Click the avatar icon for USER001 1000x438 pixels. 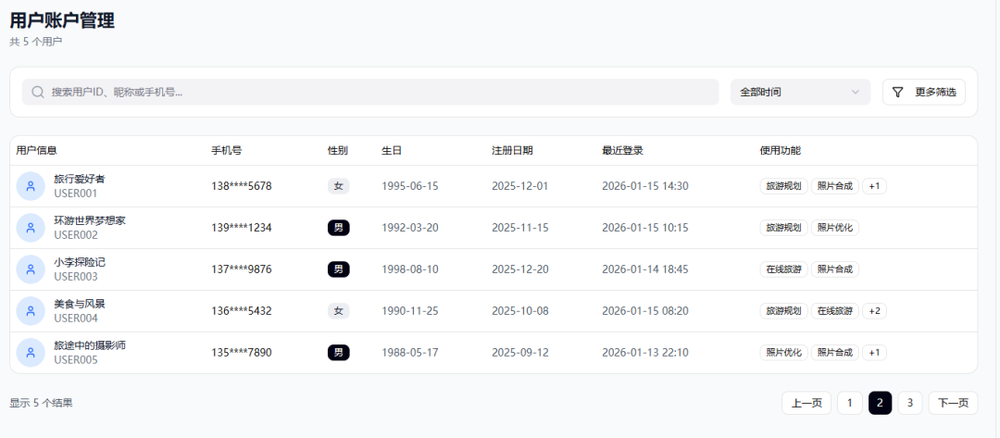click(31, 186)
